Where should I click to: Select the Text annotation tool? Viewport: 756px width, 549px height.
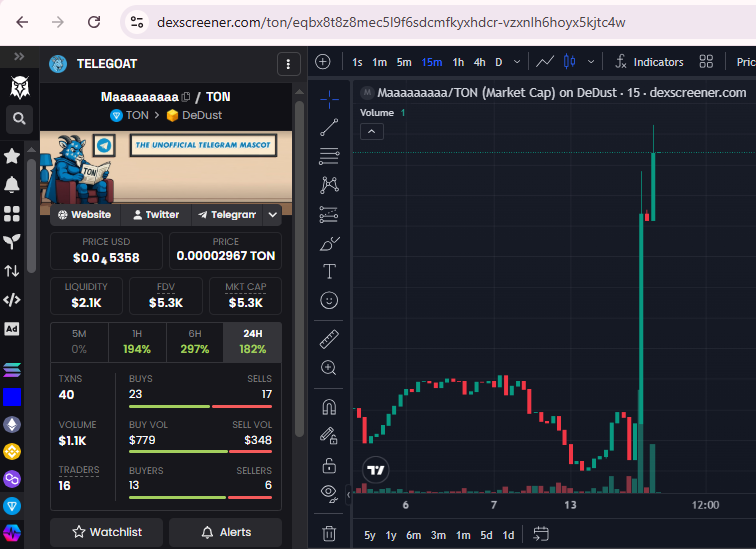pos(329,271)
